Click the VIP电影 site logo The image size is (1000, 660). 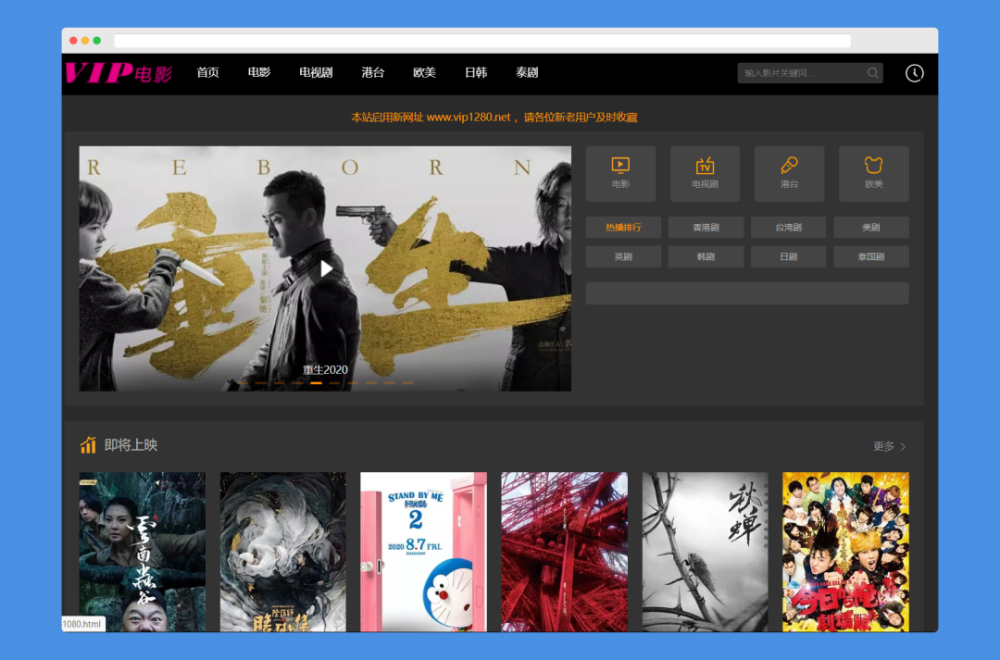pyautogui.click(x=119, y=73)
